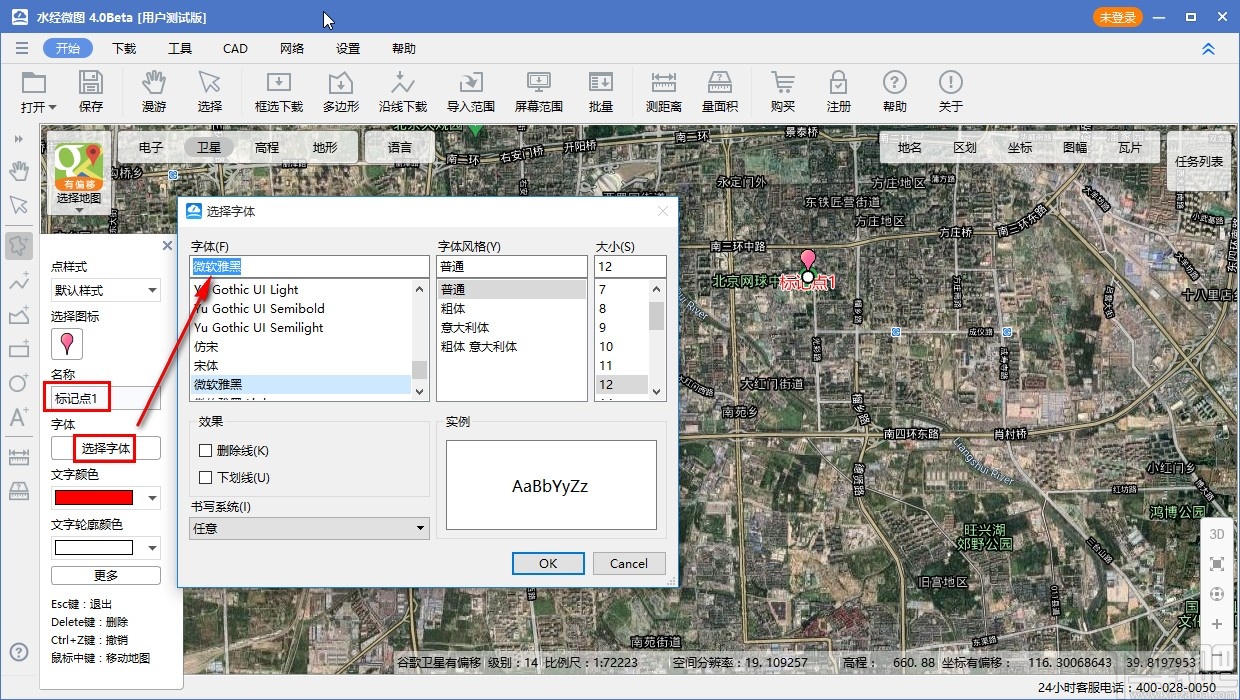Screen dimensions: 1240x700
Task: Expand the 文字轮廓颜色 outline color dropdown
Action: pyautogui.click(x=152, y=548)
